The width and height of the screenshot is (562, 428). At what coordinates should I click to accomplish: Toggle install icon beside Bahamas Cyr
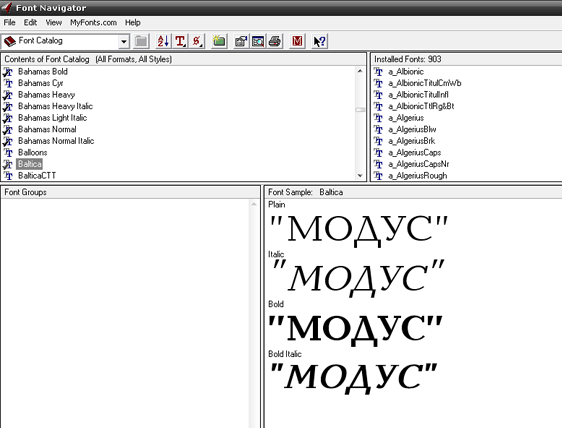pyautogui.click(x=8, y=84)
